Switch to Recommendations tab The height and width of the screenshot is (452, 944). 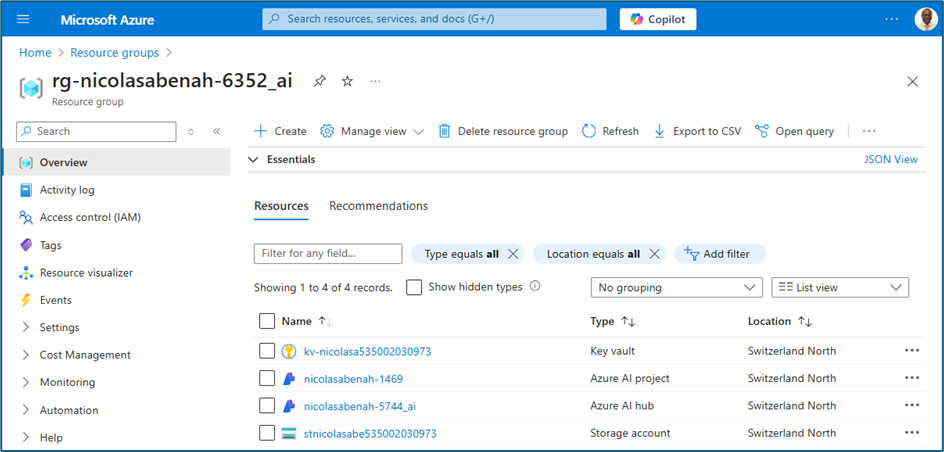(378, 206)
